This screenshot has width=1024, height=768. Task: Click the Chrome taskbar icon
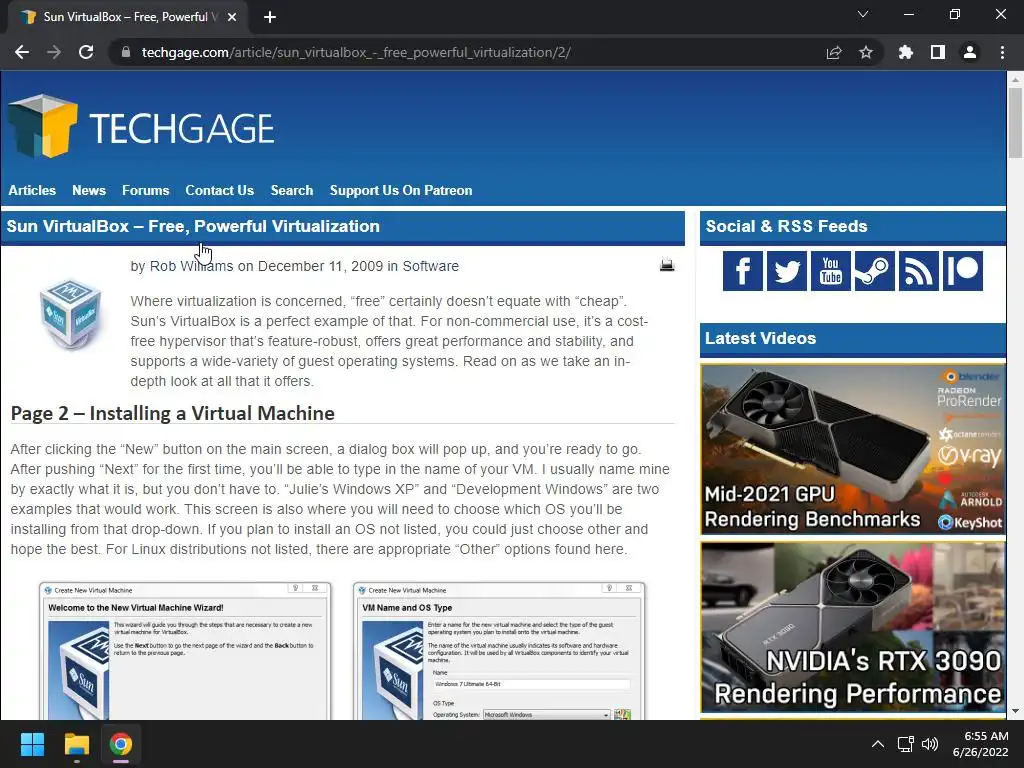click(121, 744)
